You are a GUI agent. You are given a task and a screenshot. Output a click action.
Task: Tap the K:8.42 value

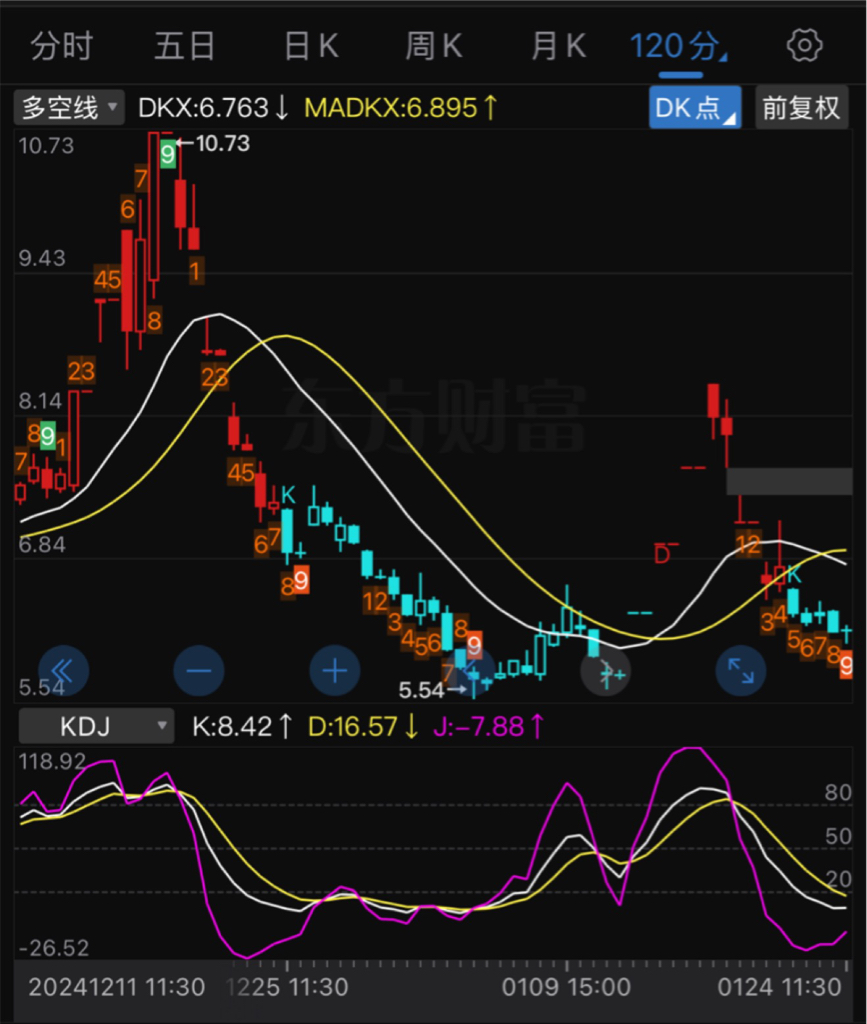click(242, 726)
